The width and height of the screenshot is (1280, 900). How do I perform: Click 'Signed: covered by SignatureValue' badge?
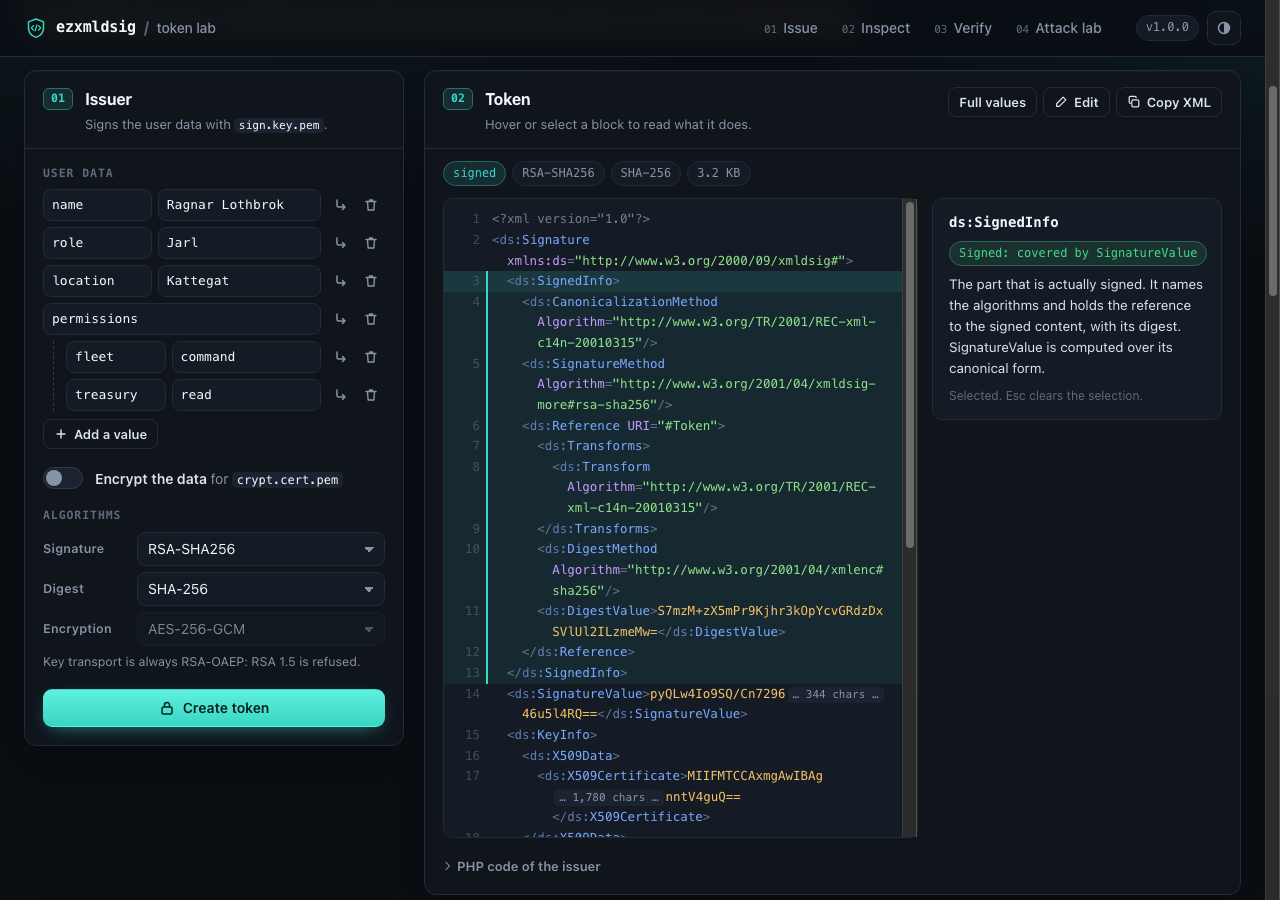(1078, 253)
